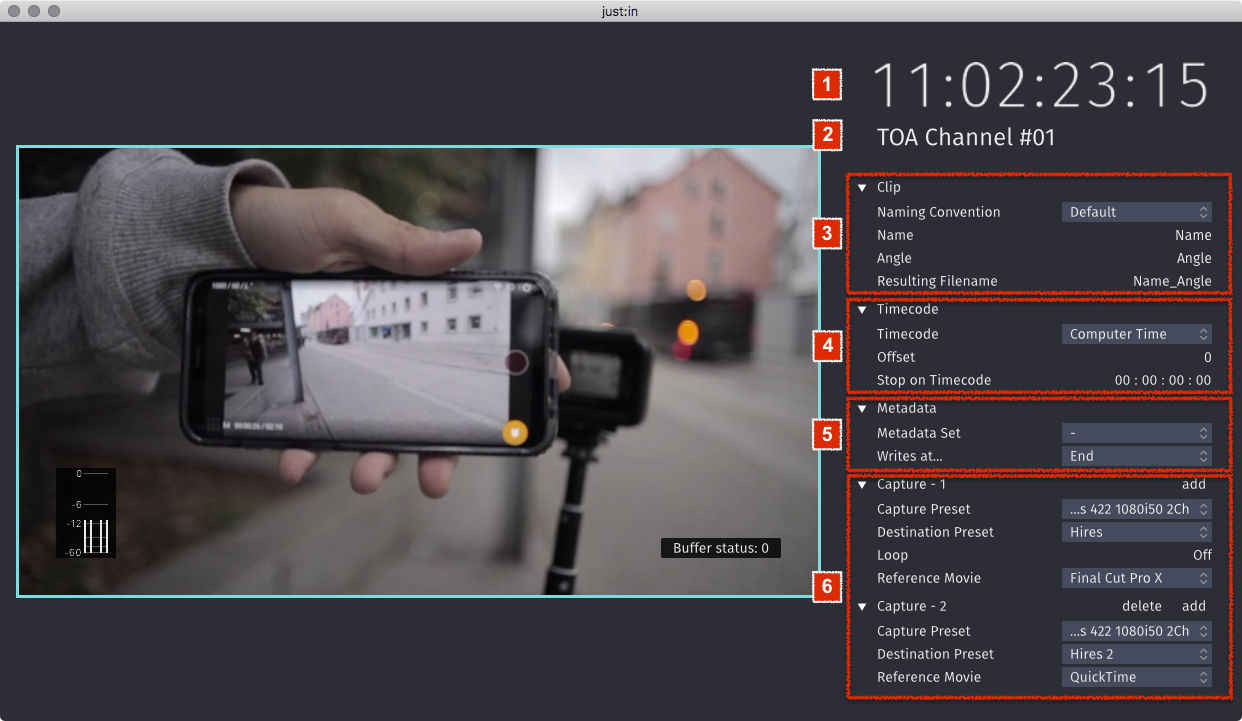Open Destination Preset dropdown showing Hires 2
Image resolution: width=1242 pixels, height=721 pixels.
pyautogui.click(x=1136, y=654)
